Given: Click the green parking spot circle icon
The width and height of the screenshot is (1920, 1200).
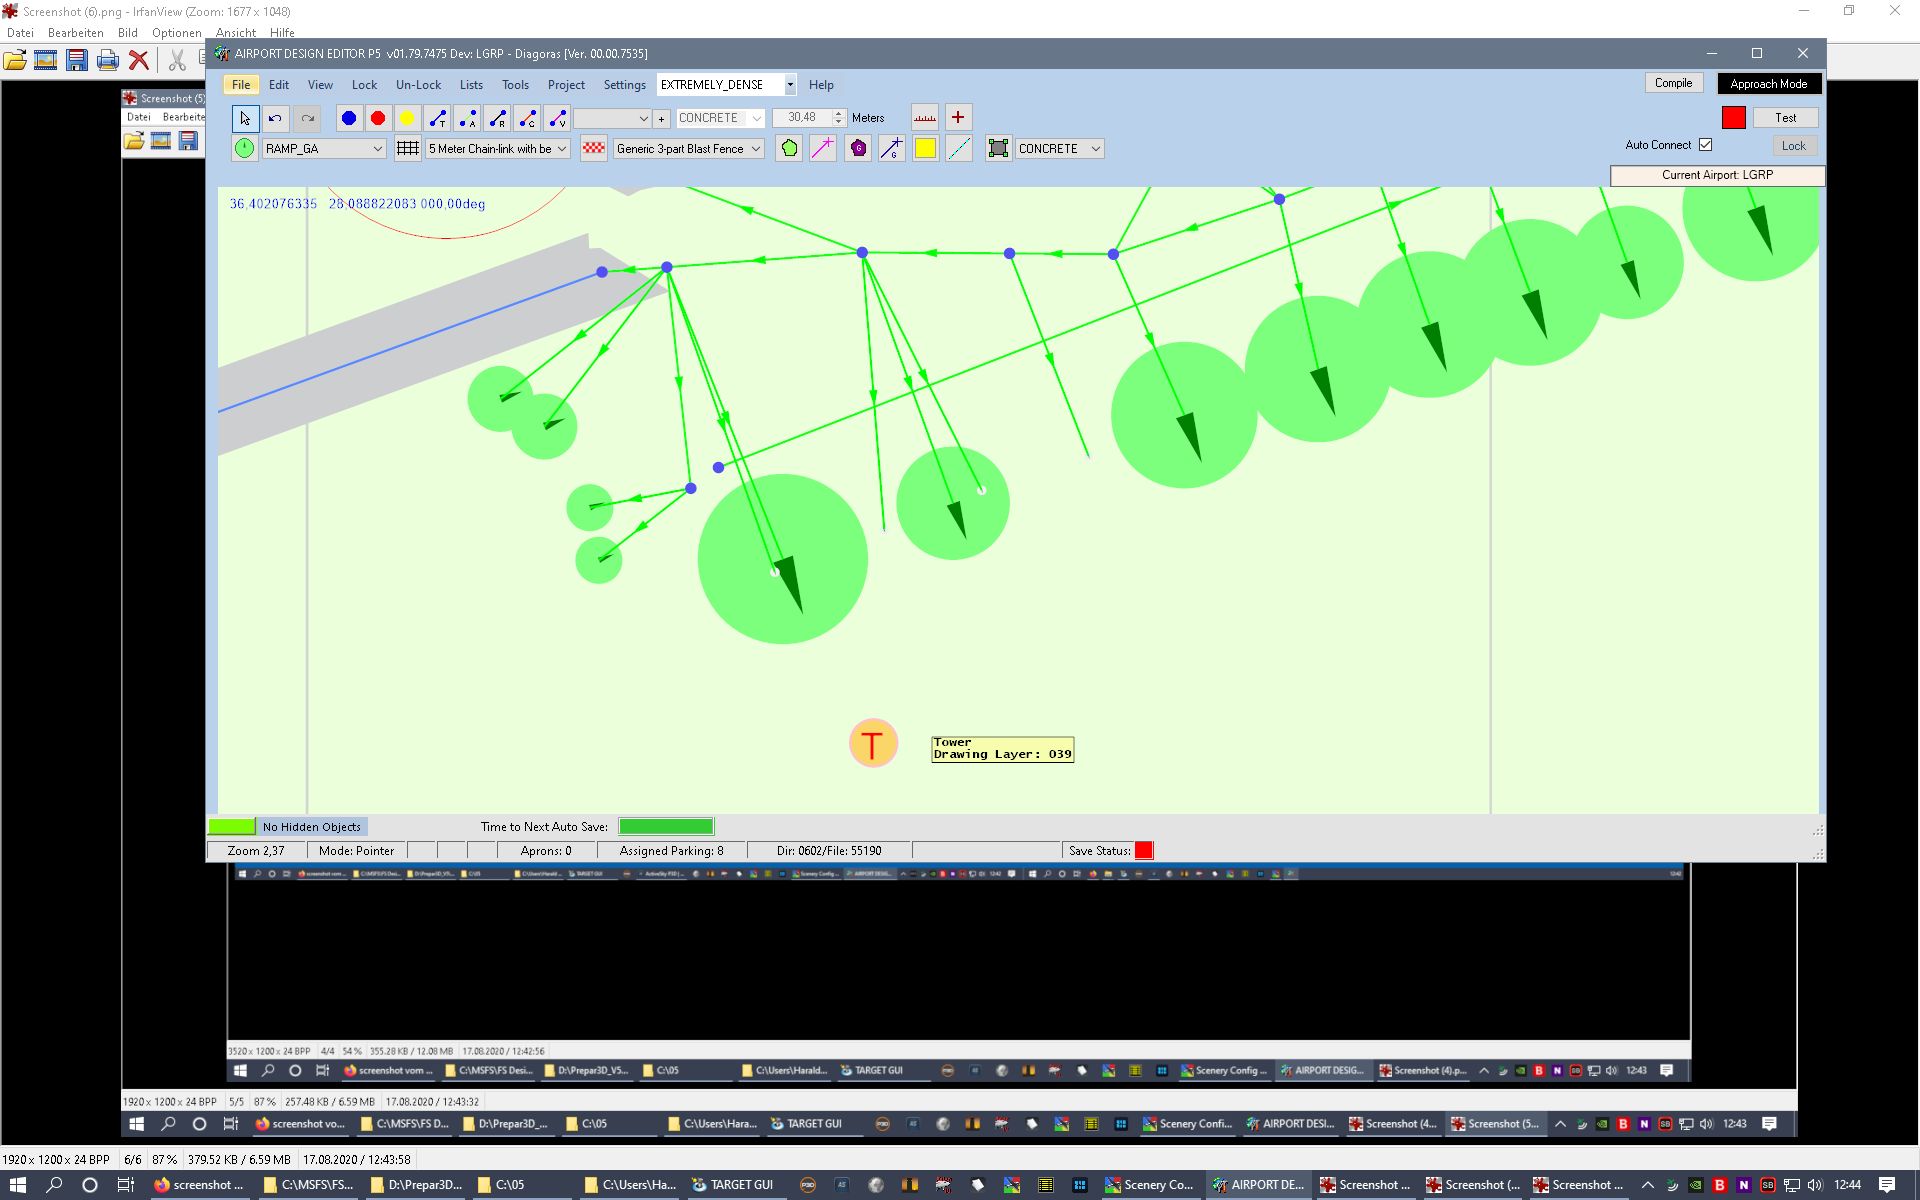Looking at the screenshot, I should 245,149.
